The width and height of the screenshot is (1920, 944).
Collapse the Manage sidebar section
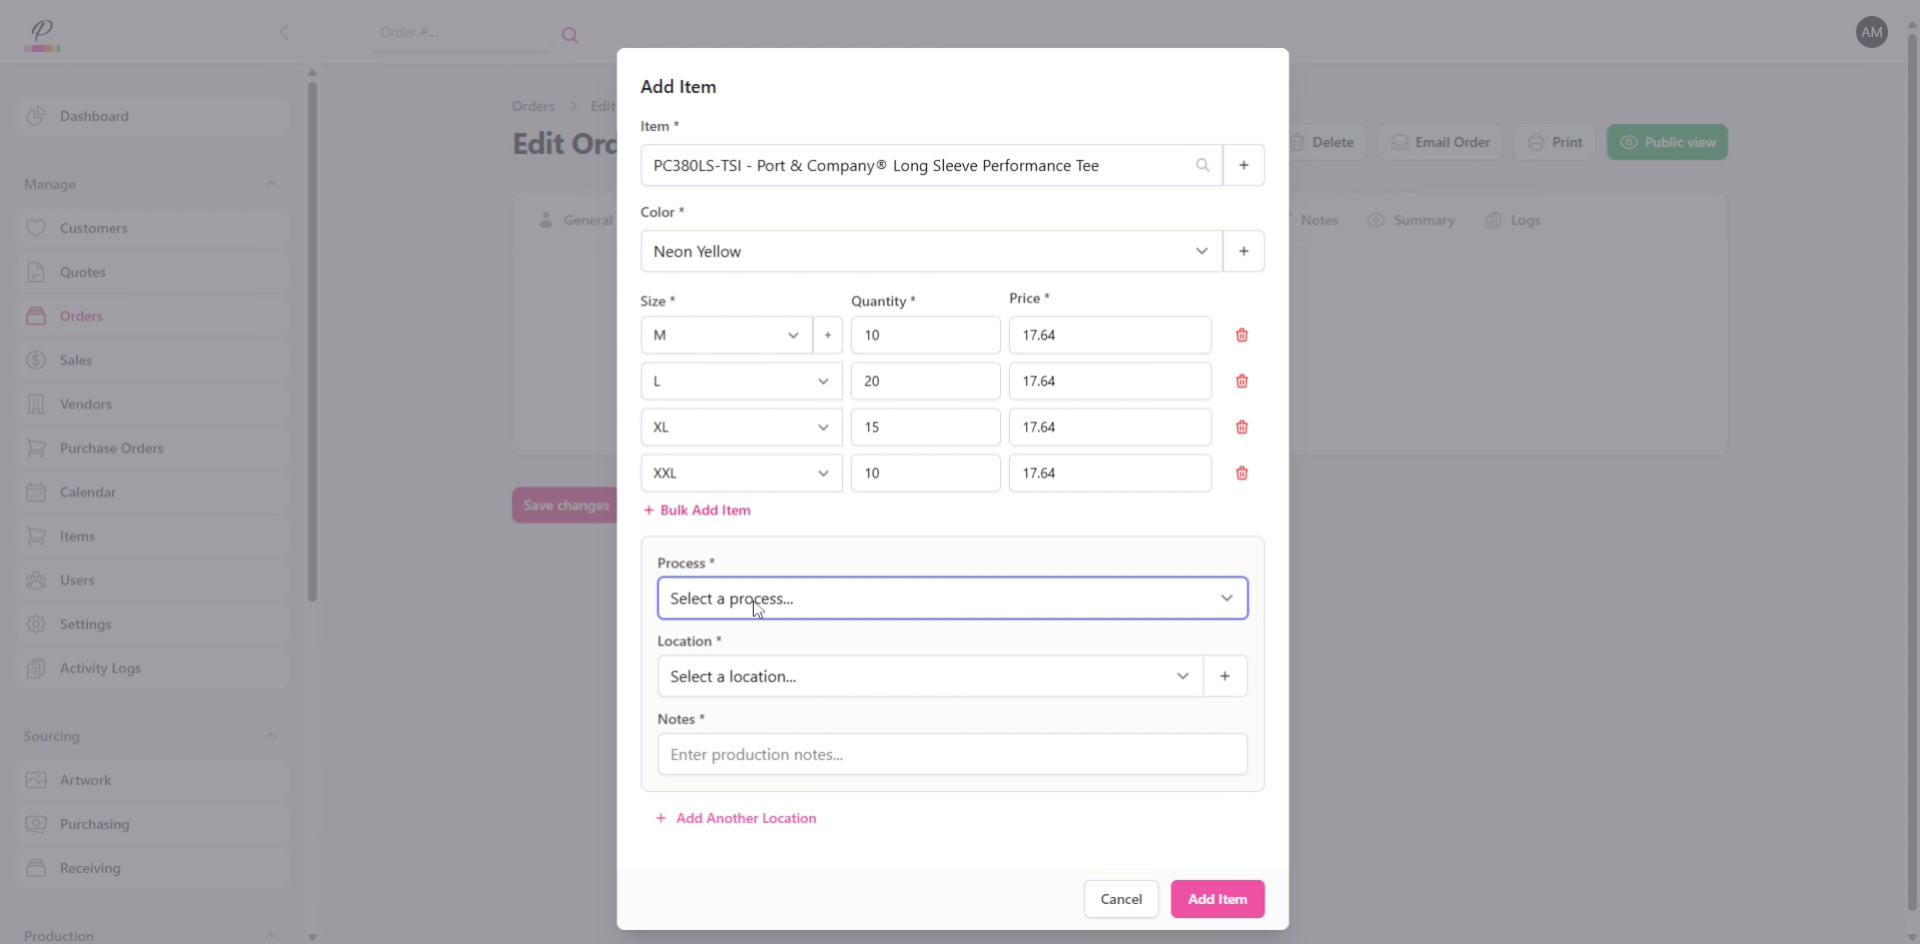(270, 184)
